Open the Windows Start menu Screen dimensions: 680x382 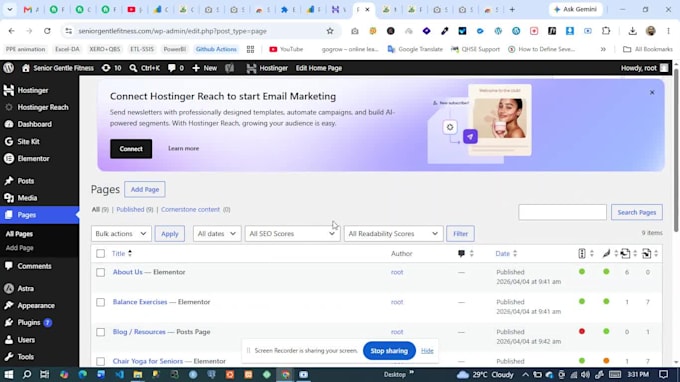[x=9, y=374]
